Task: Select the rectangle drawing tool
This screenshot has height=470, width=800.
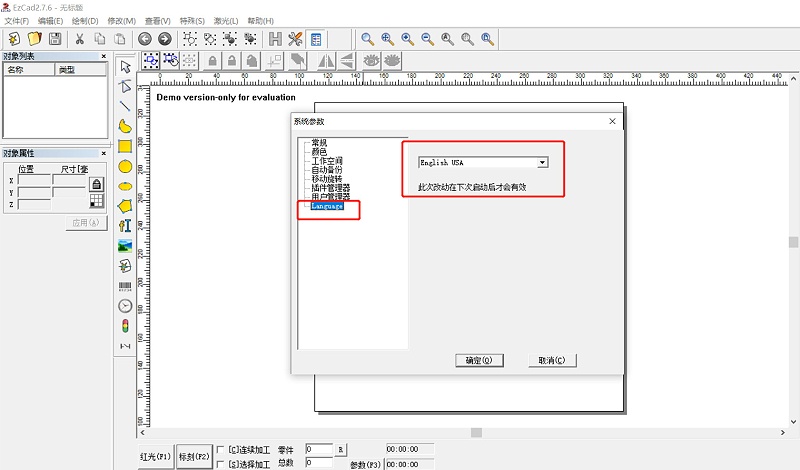Action: (125, 146)
